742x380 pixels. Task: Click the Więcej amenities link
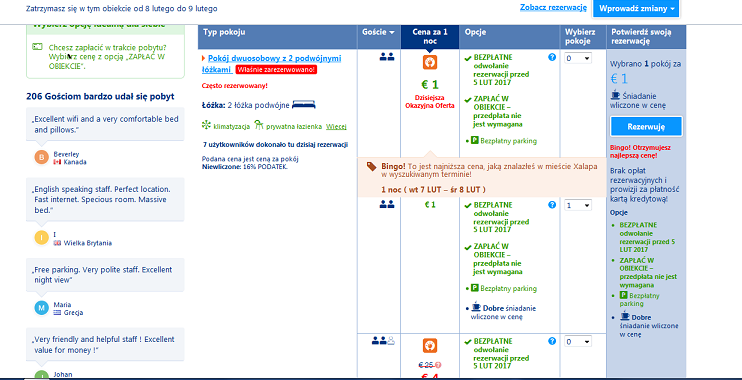pos(336,127)
